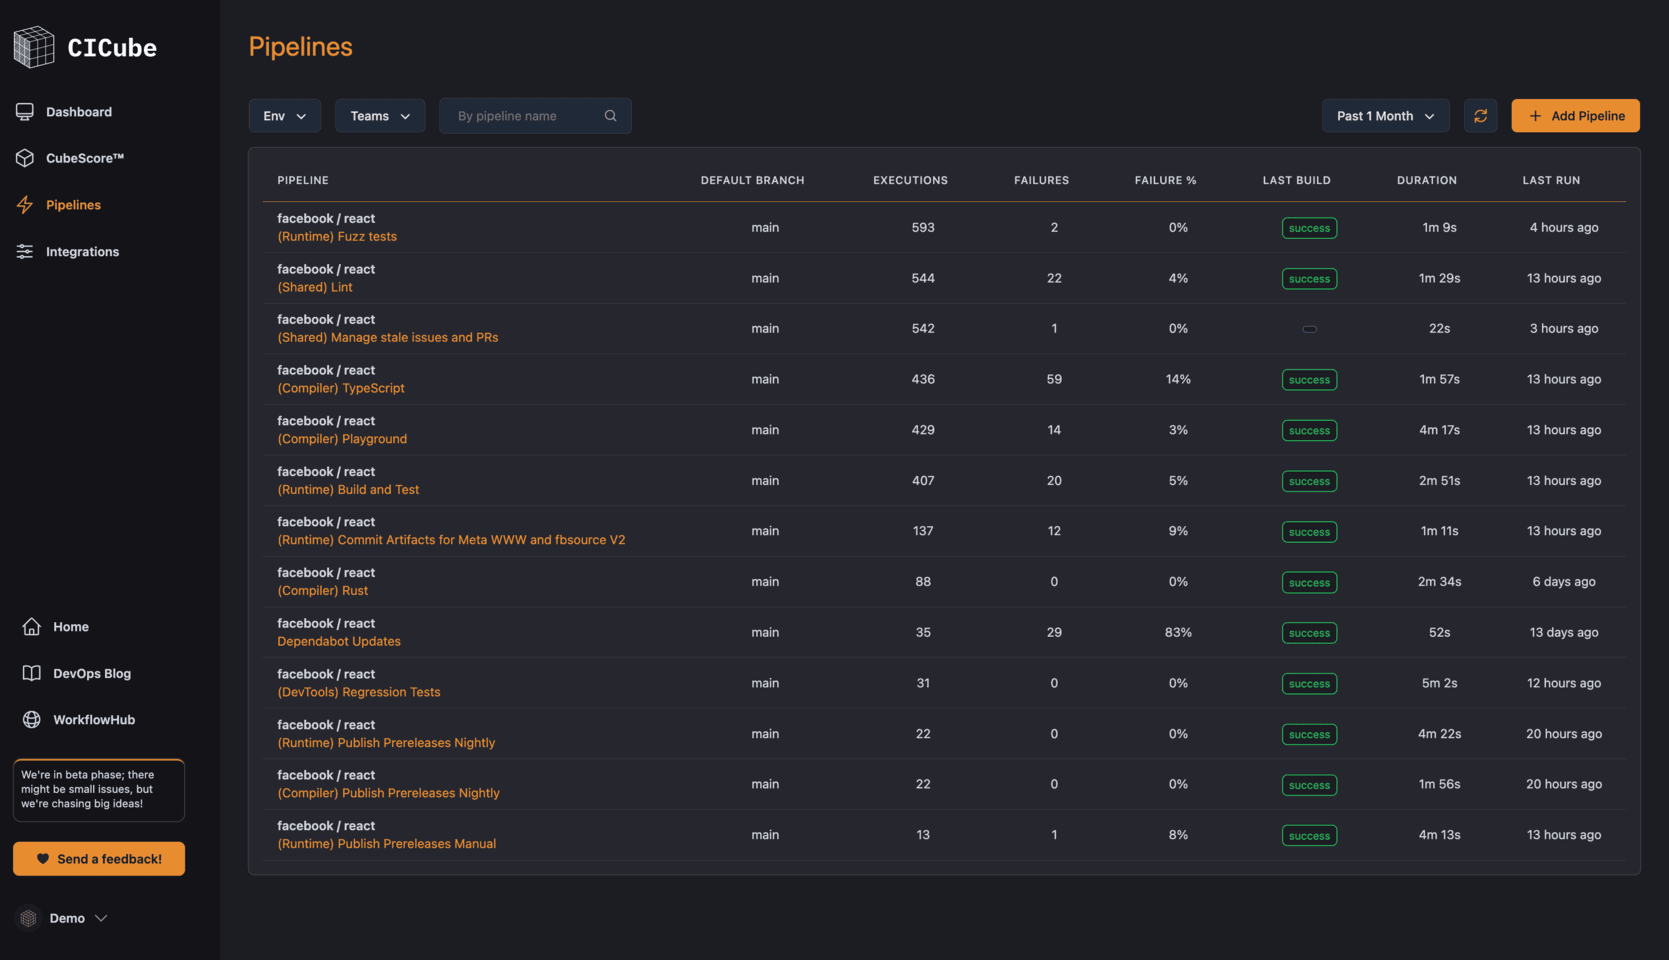Open (Compiler) Playground pipeline
Image resolution: width=1669 pixels, height=960 pixels.
342,439
